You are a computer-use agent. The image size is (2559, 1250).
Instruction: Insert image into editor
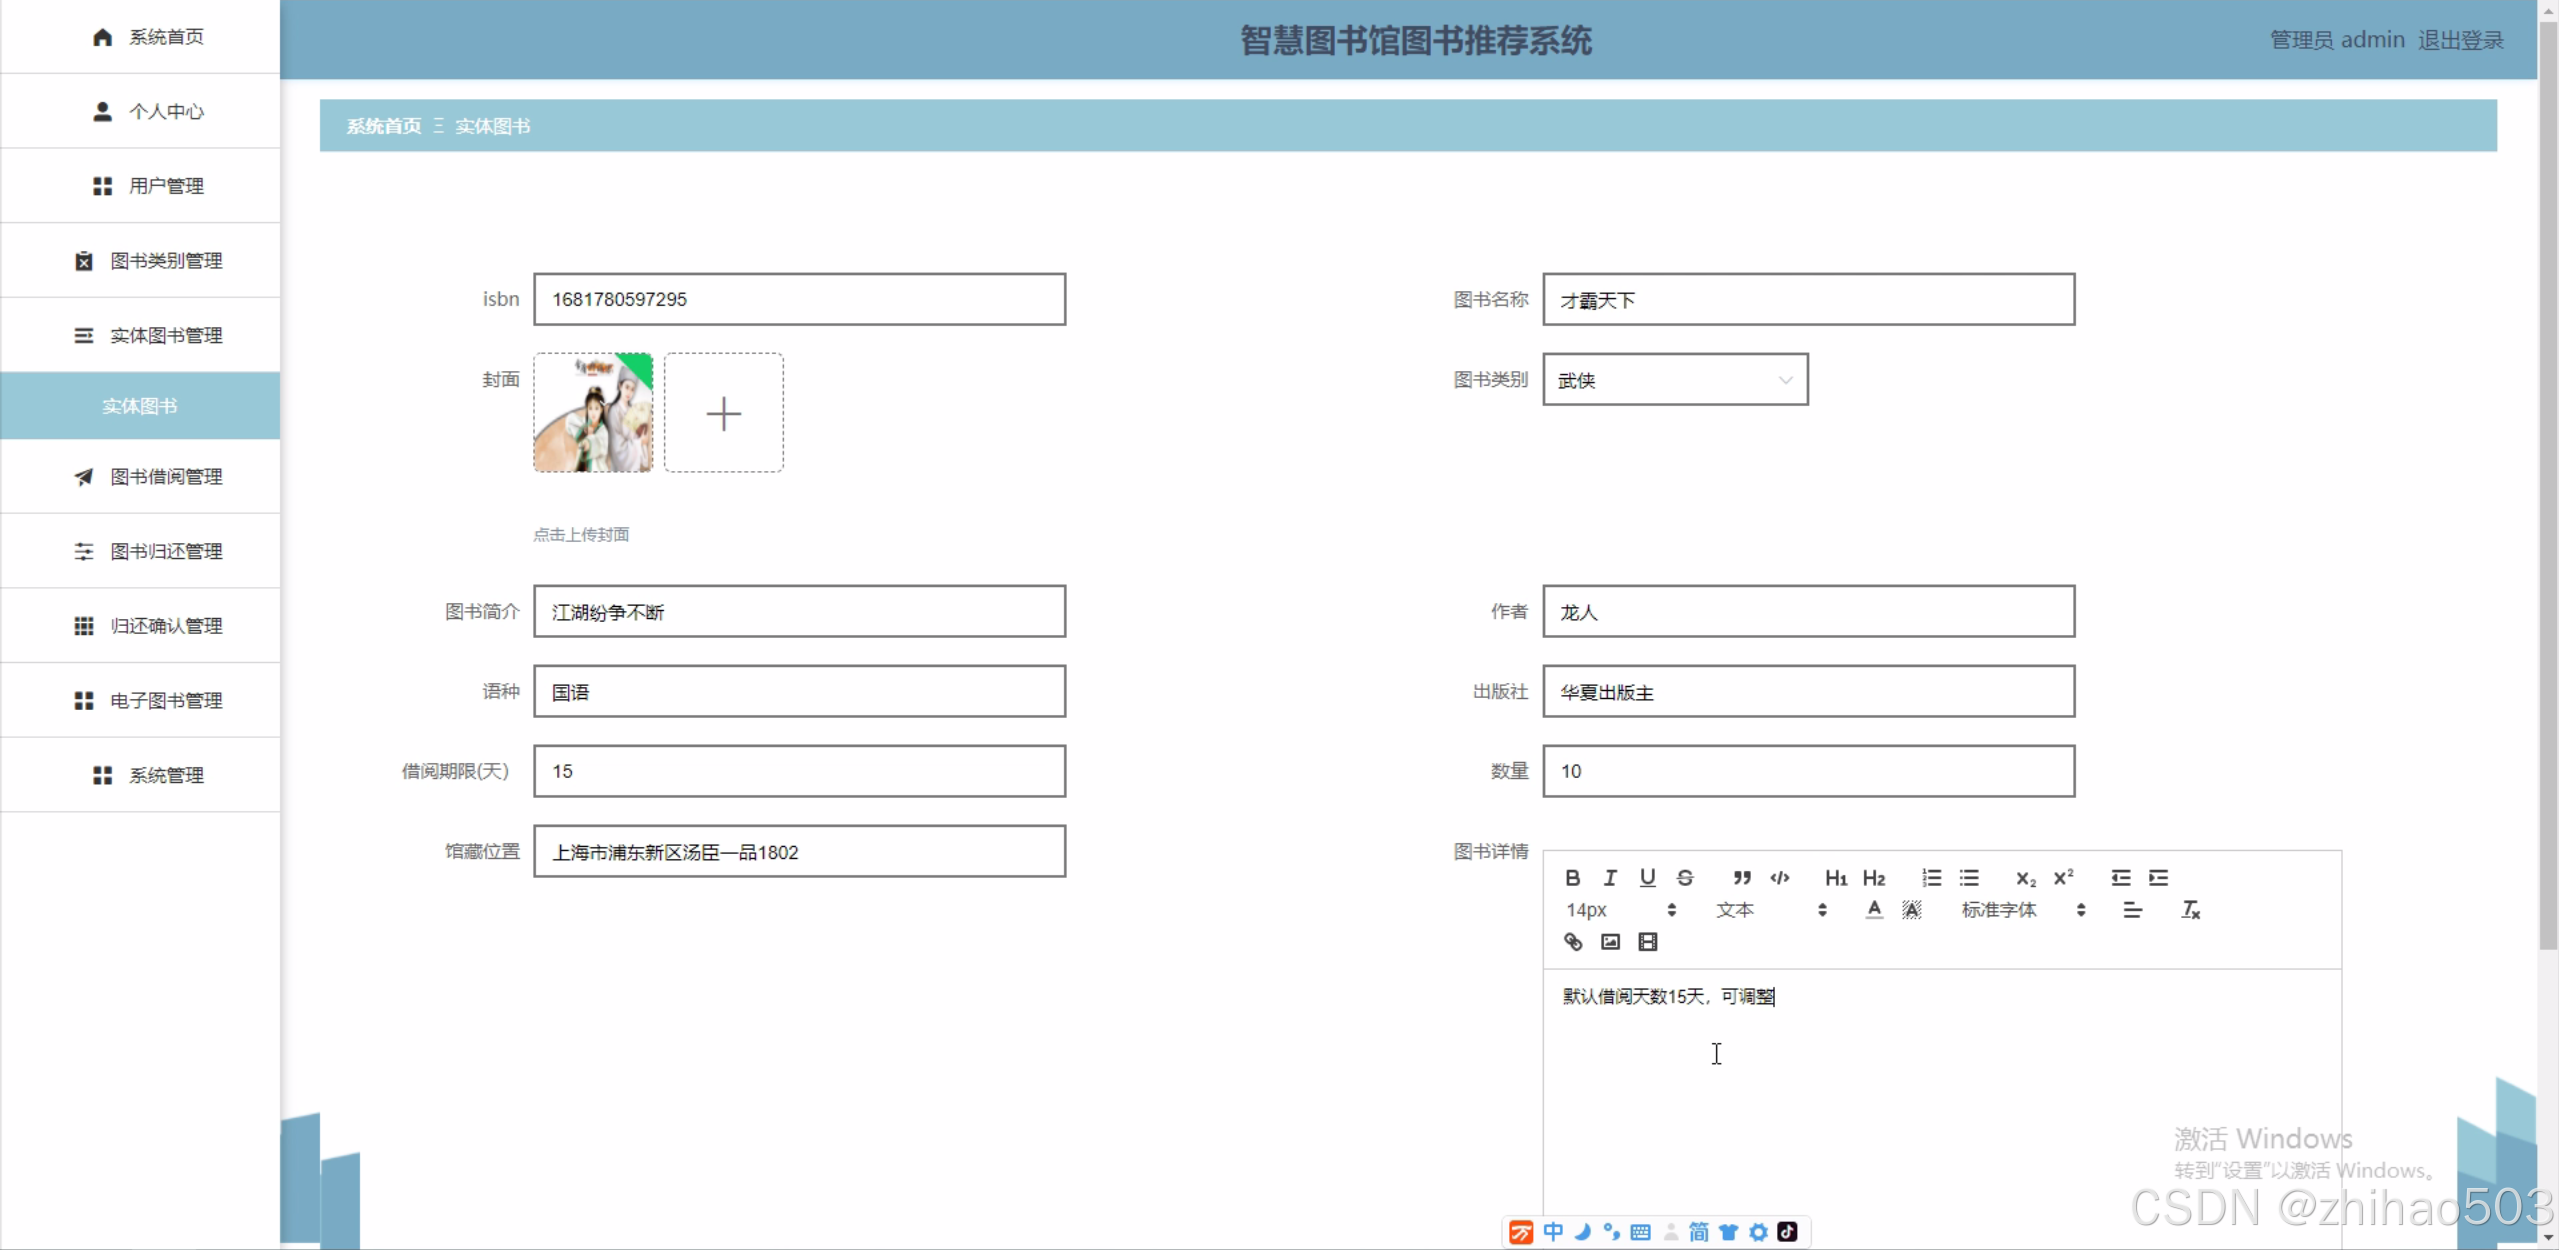1610,942
